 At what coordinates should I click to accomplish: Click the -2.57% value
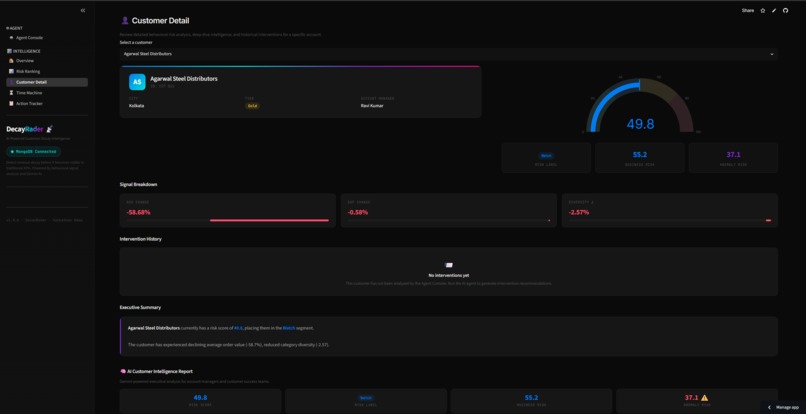click(579, 212)
